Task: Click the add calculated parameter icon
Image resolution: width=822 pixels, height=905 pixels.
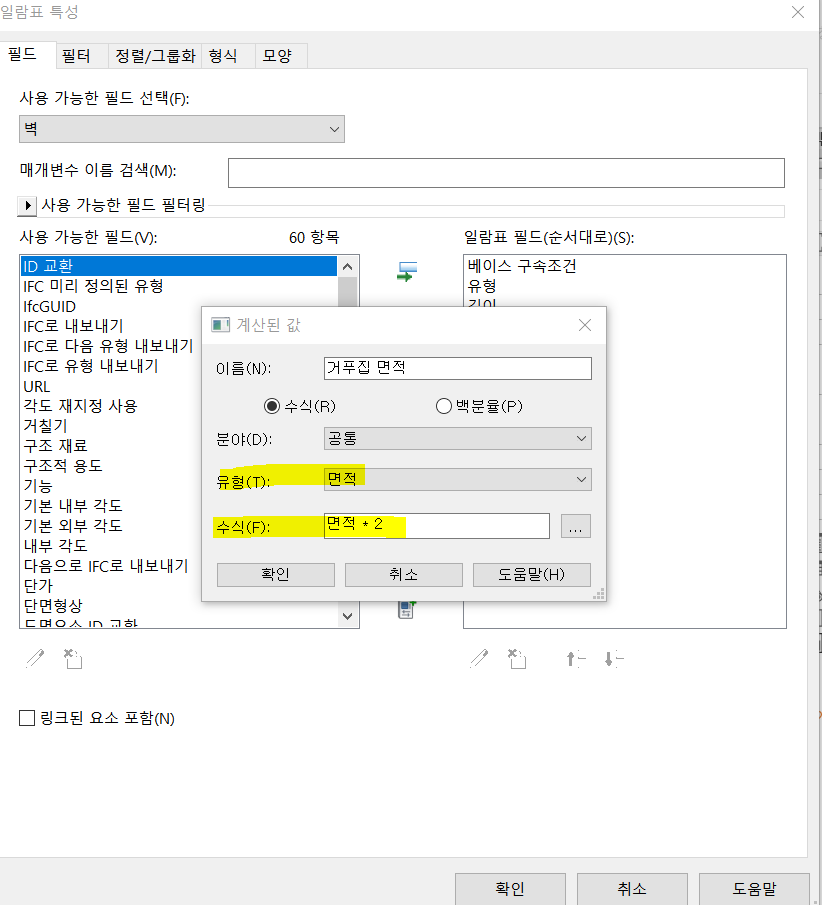Action: [x=407, y=609]
